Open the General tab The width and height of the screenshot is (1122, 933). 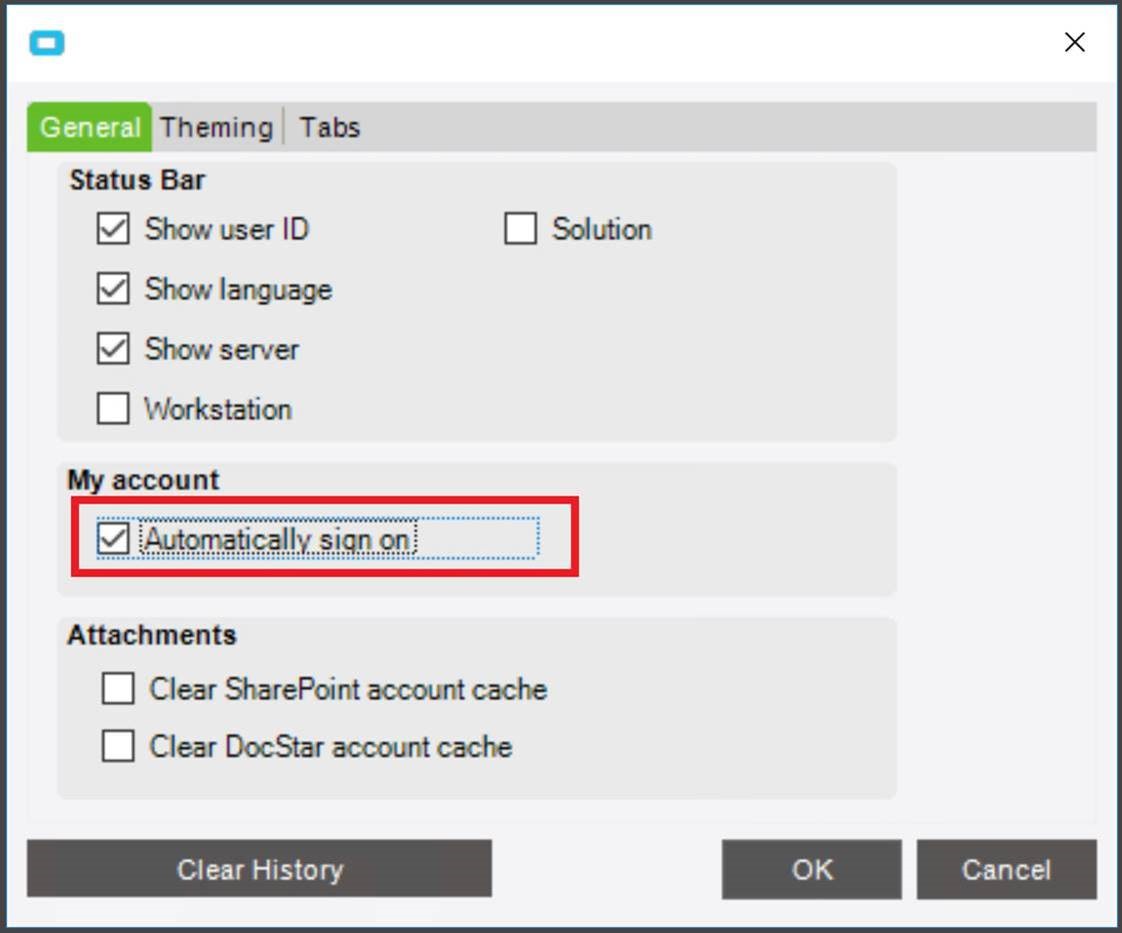click(89, 127)
